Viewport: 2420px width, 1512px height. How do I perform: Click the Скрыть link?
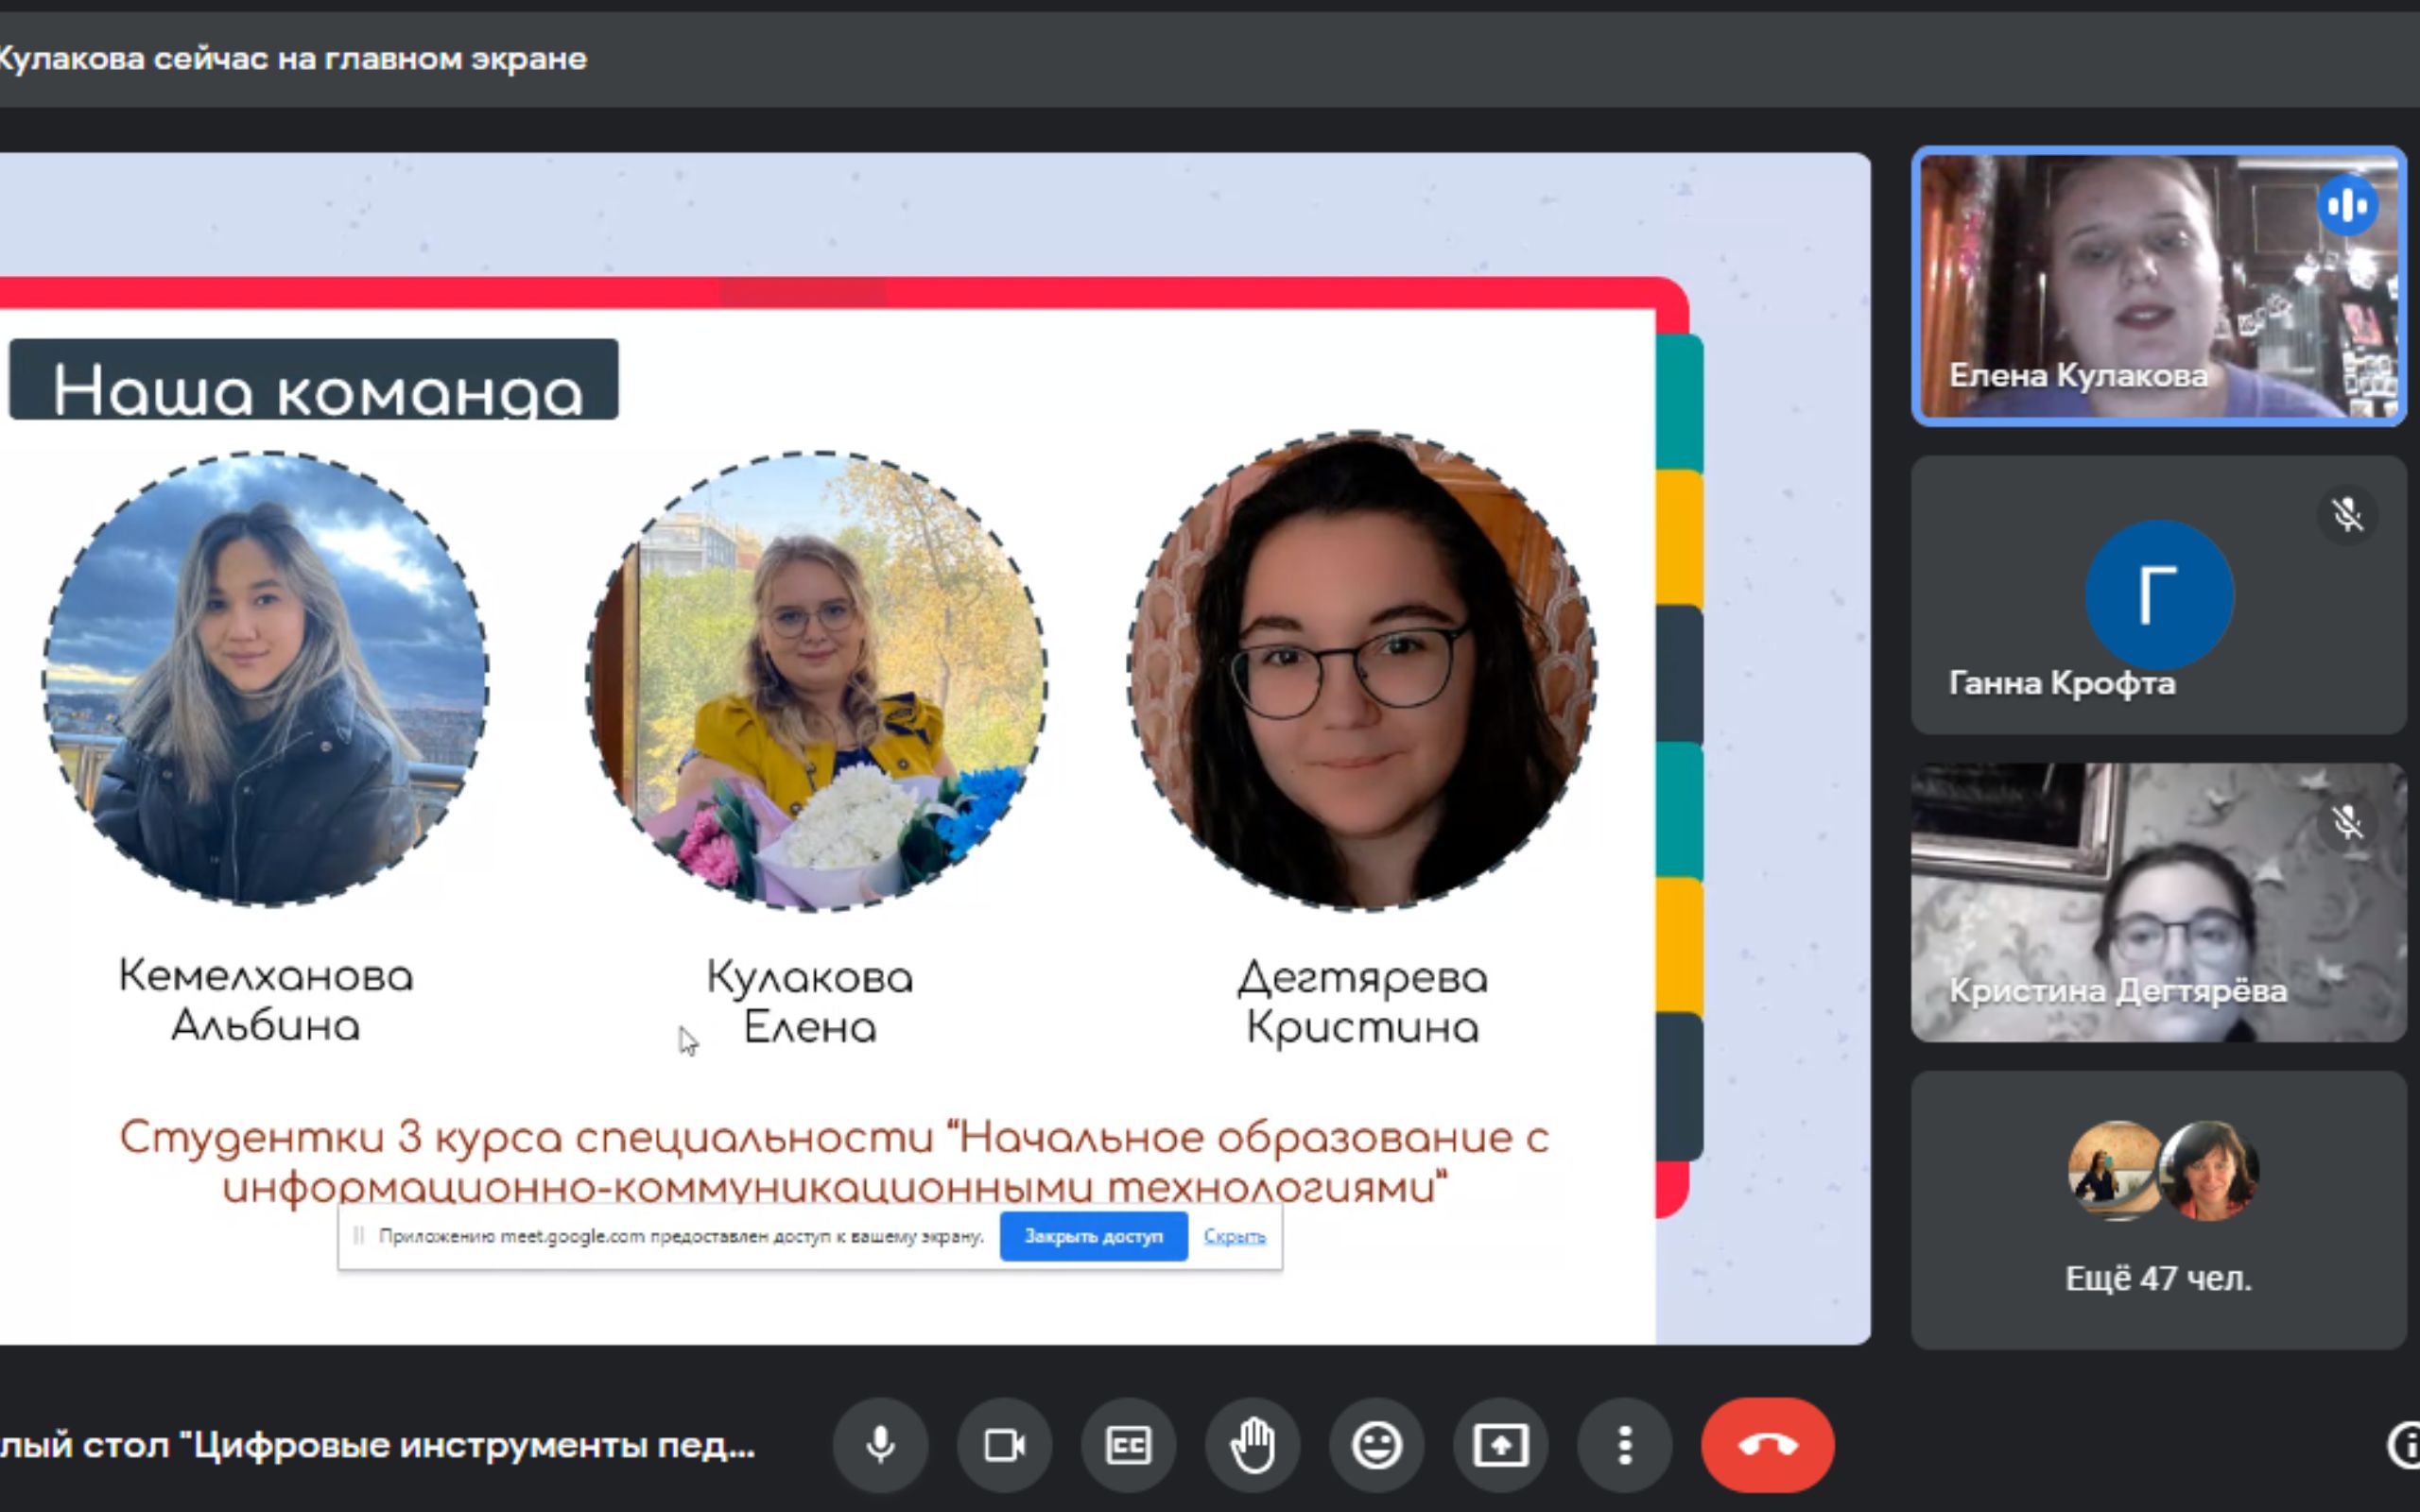1234,1236
